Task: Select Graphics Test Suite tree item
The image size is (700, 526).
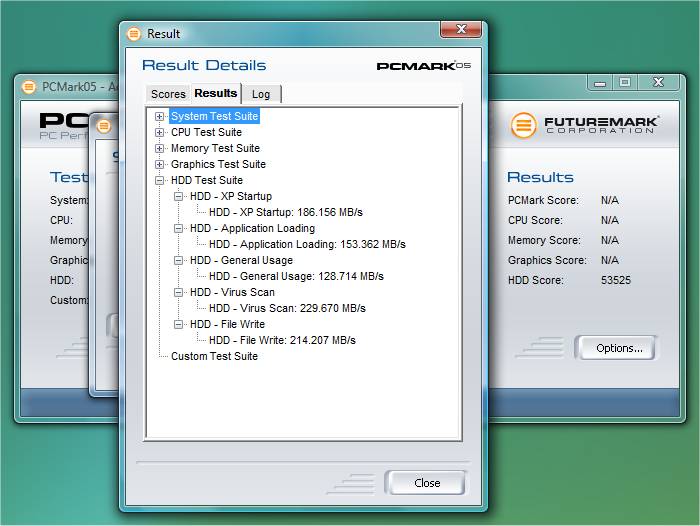Action: [218, 164]
